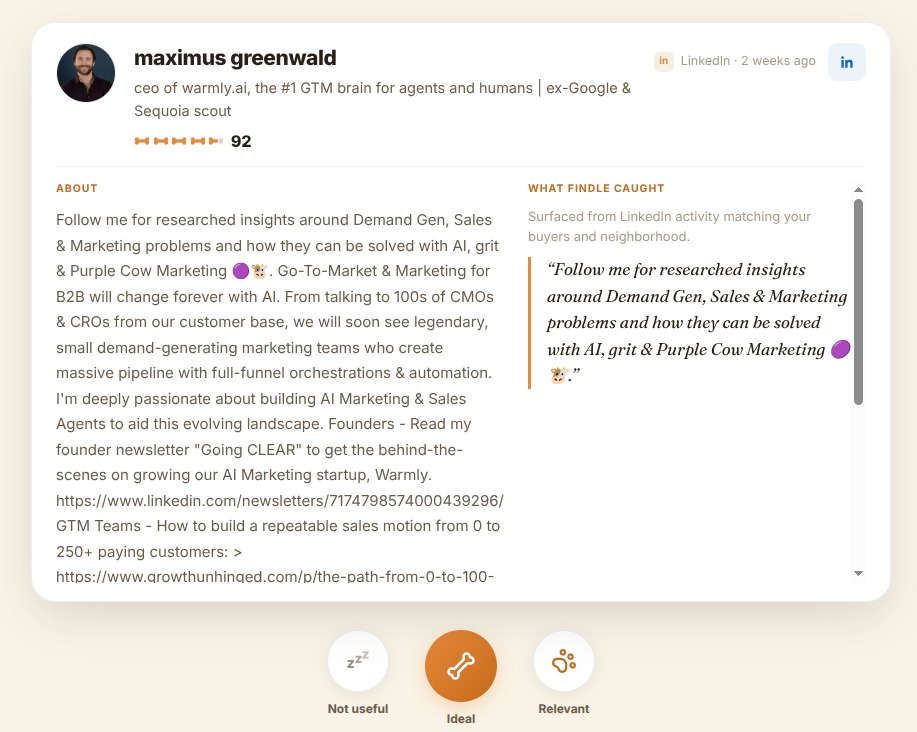
Task: Click the bone rating score icons
Action: [178, 141]
